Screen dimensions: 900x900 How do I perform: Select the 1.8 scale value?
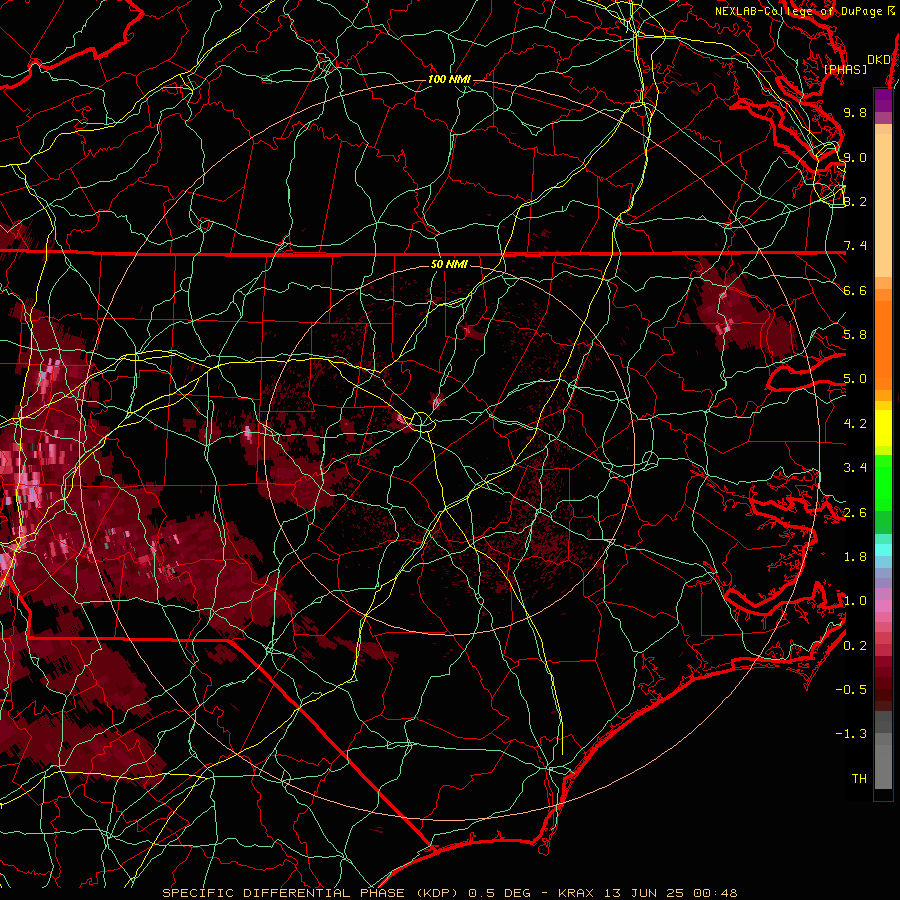[855, 557]
